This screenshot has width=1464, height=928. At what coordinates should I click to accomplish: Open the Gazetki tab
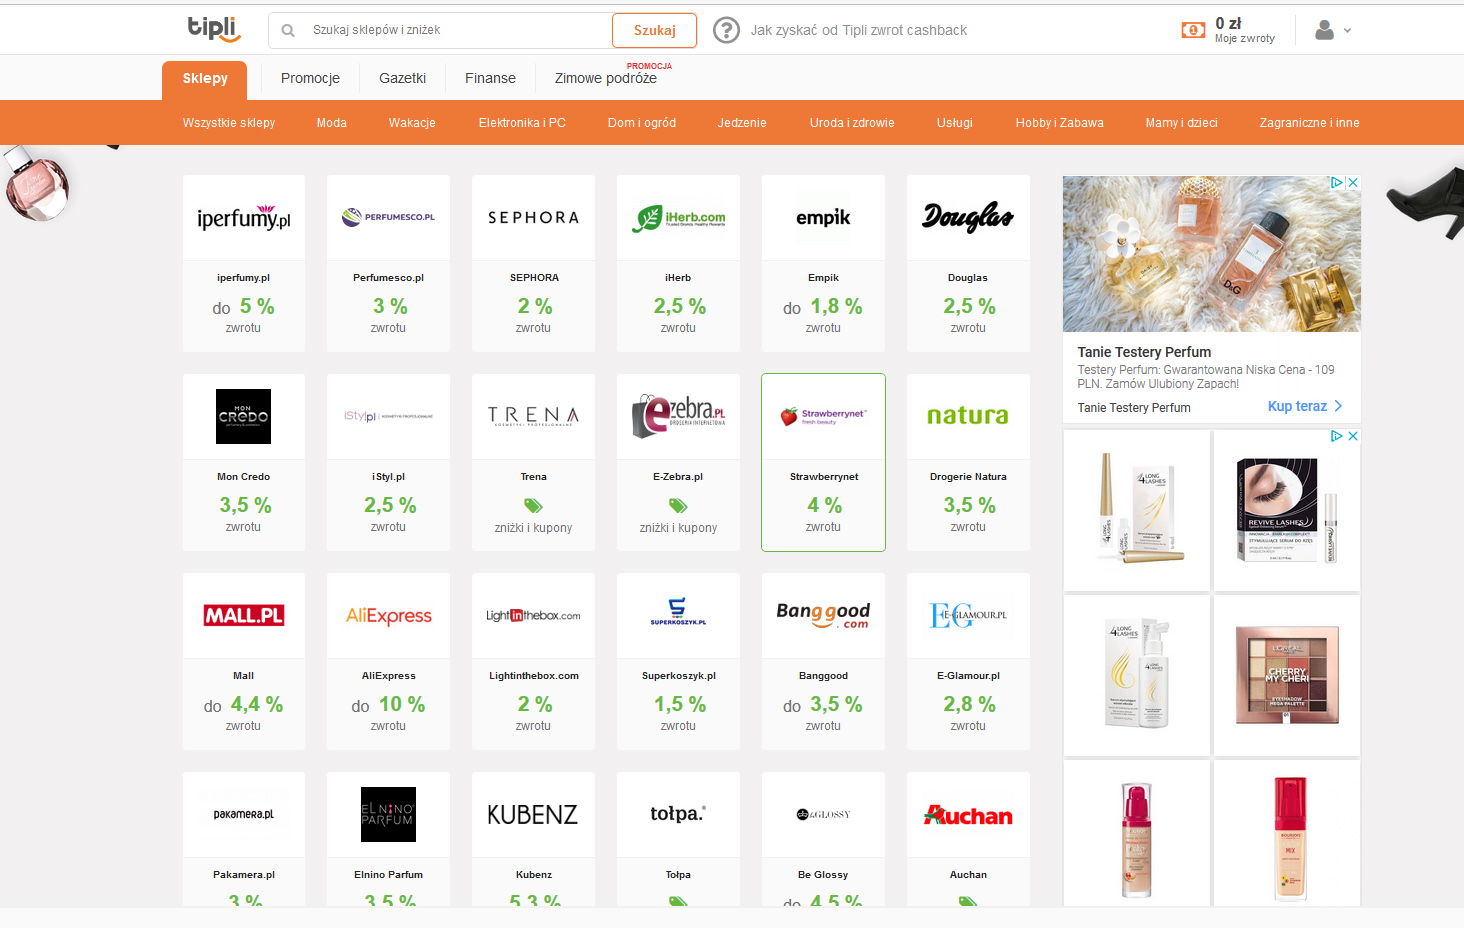click(402, 78)
